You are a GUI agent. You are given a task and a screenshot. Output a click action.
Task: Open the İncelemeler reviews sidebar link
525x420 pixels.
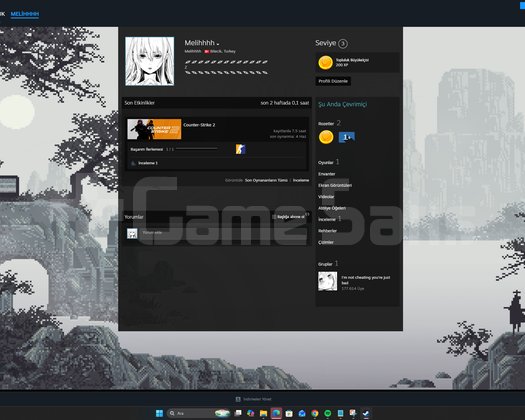pyautogui.click(x=327, y=219)
